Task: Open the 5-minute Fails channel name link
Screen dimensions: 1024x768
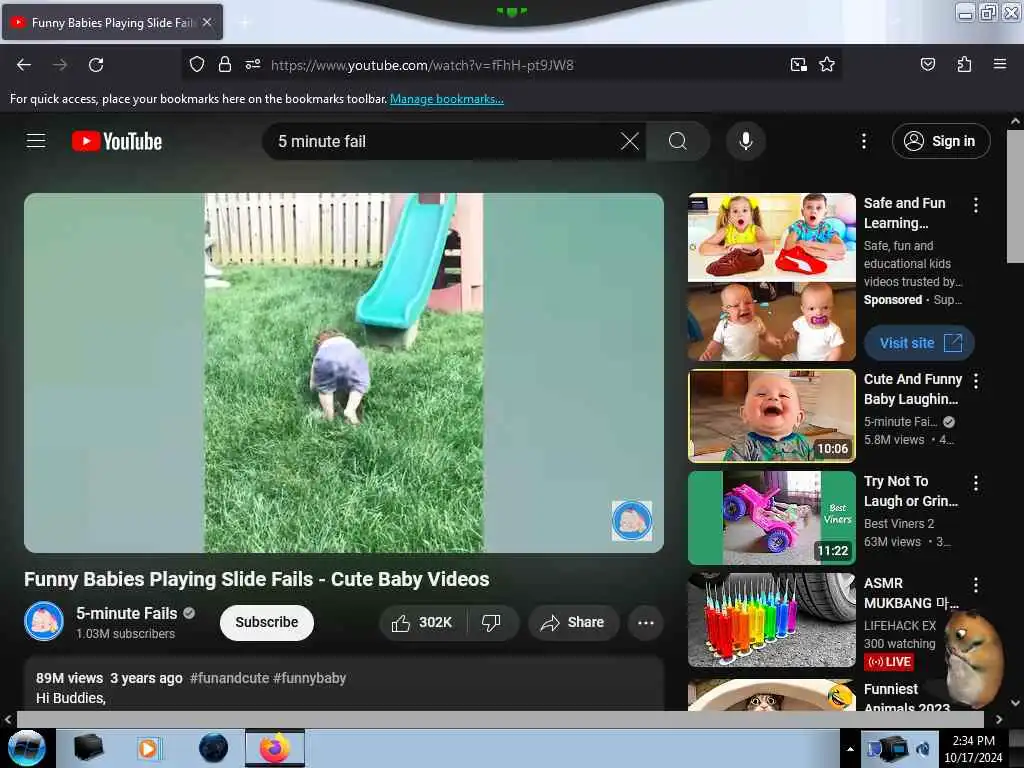Action: click(127, 613)
